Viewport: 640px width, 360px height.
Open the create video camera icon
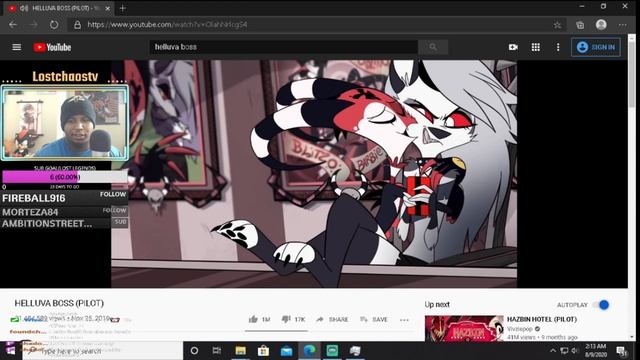coord(513,47)
